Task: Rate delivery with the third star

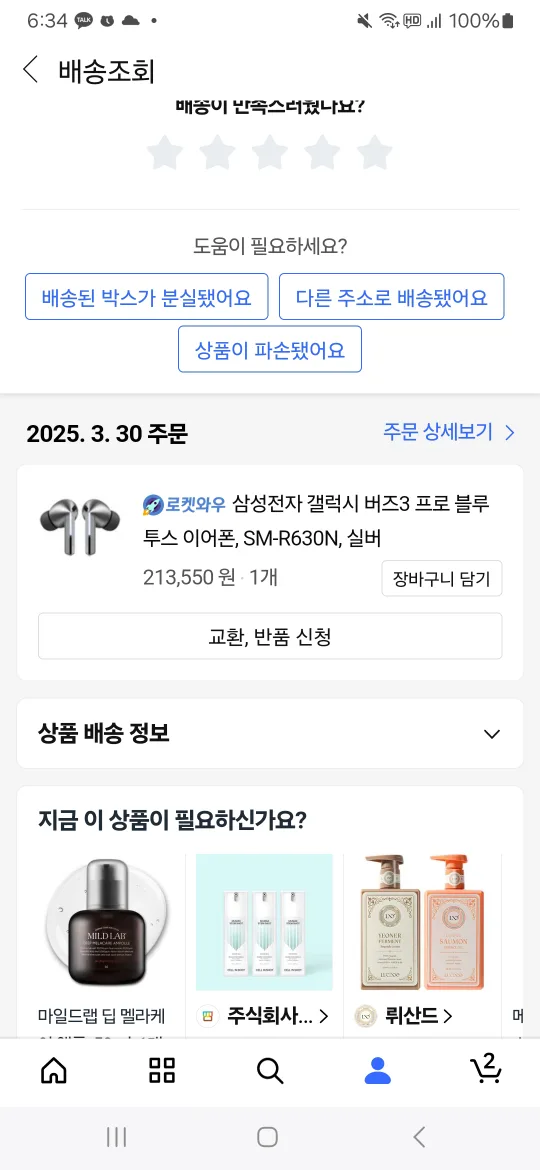Action: point(269,152)
